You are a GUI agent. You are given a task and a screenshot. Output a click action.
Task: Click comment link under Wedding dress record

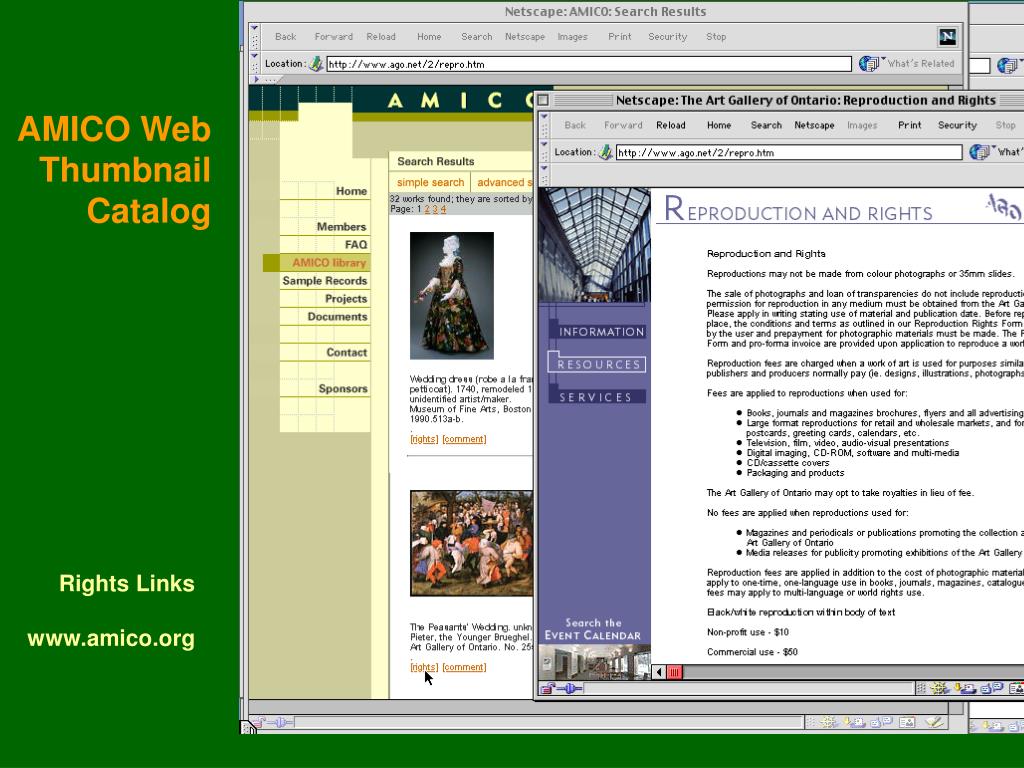coord(464,439)
